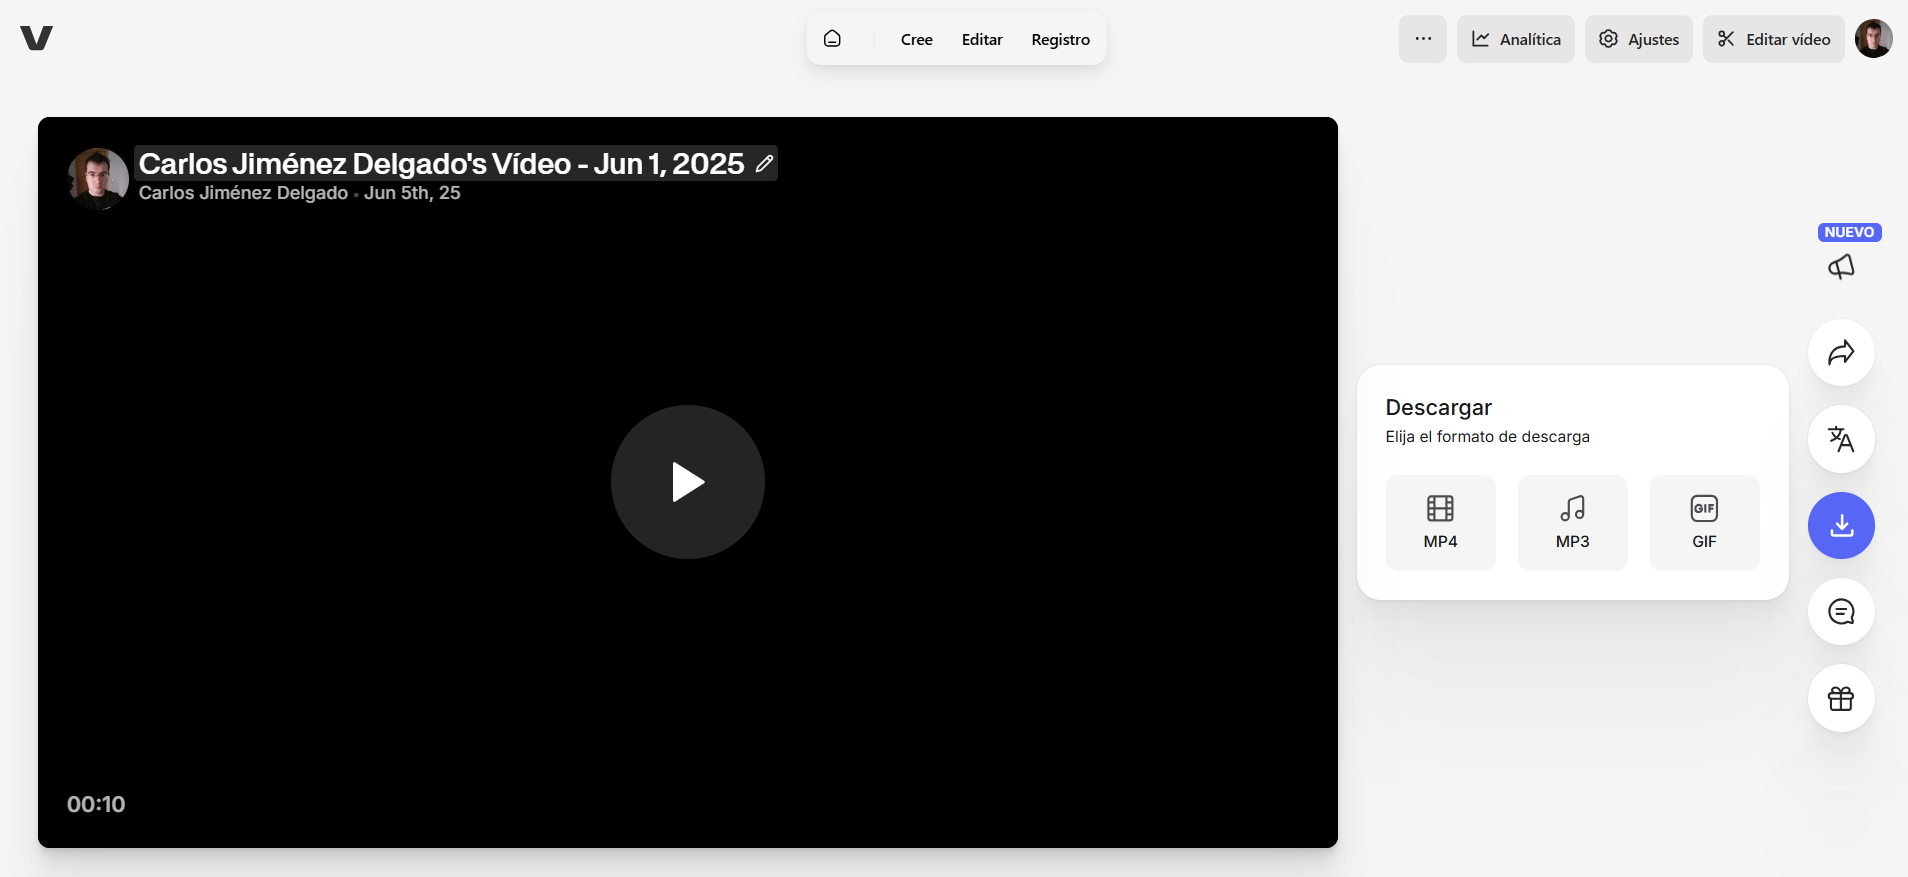Screen dimensions: 1908x877
Task: Open the Editar menu item
Action: pyautogui.click(x=982, y=40)
